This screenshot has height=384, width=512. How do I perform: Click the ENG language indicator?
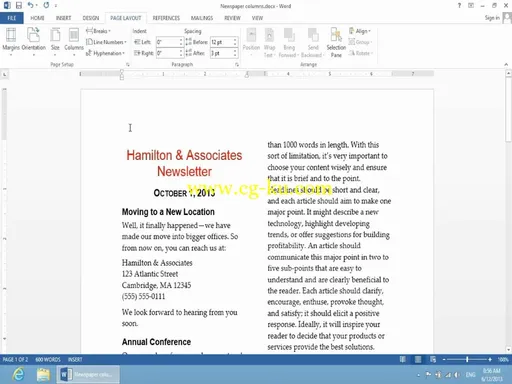point(470,375)
